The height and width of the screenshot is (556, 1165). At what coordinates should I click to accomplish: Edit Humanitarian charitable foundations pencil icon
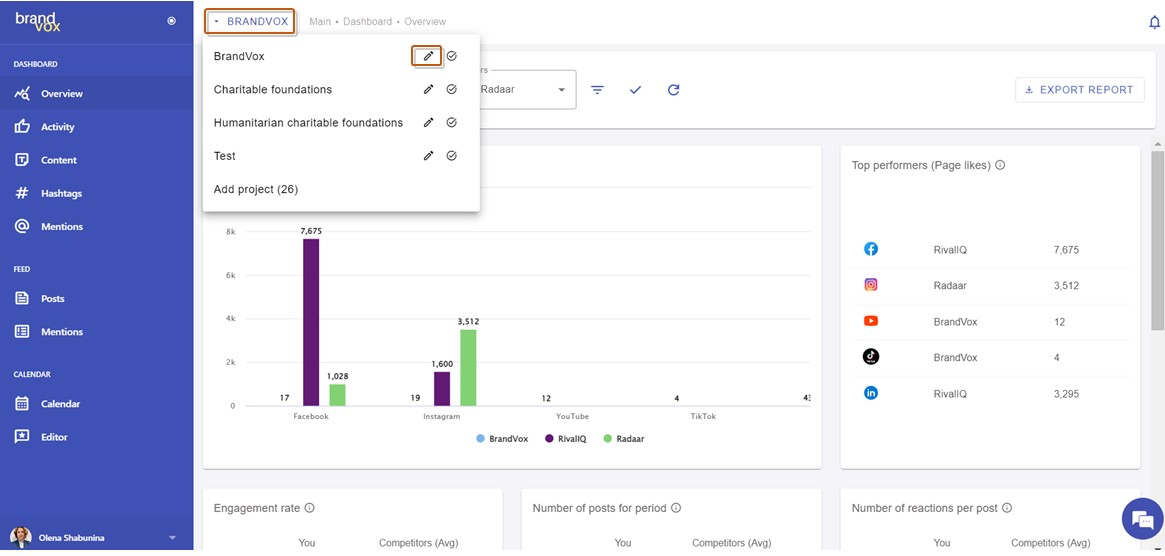tap(428, 123)
